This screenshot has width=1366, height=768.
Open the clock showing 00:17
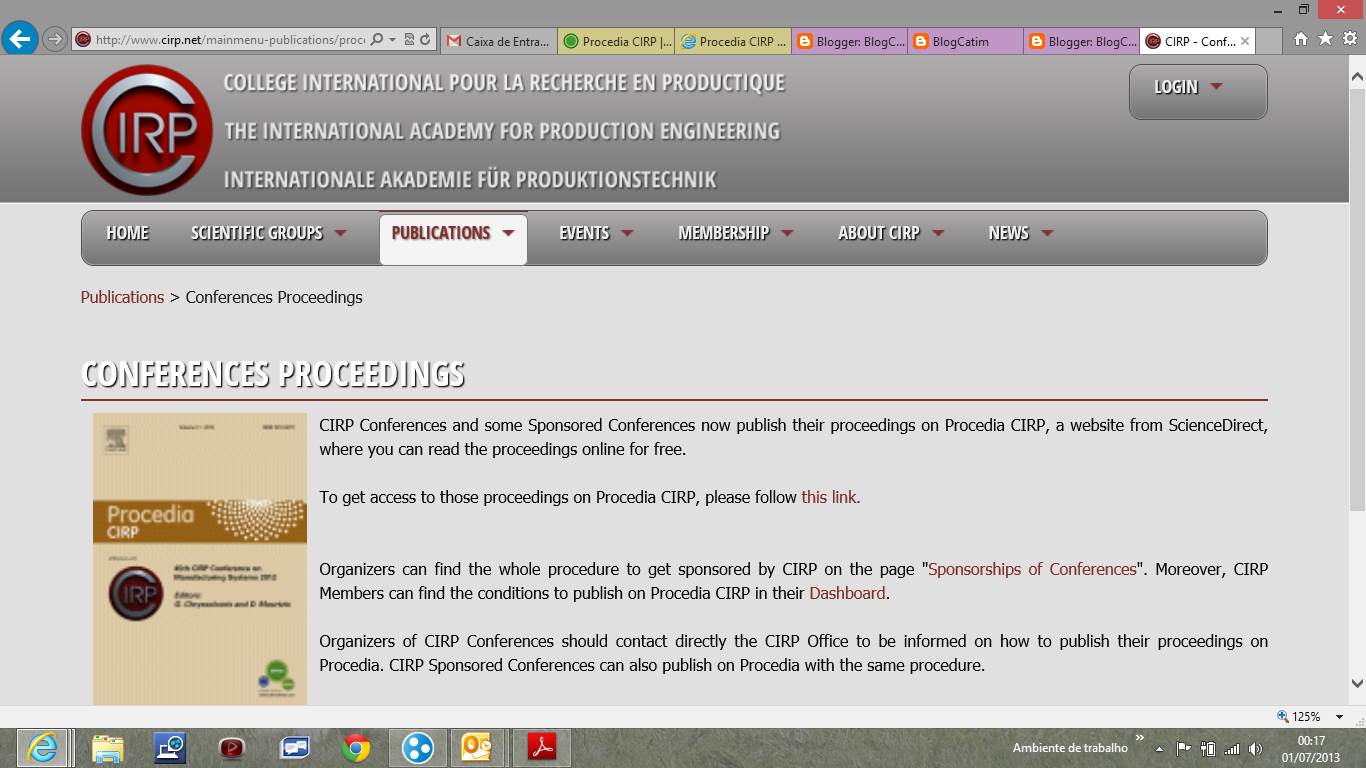click(1311, 748)
